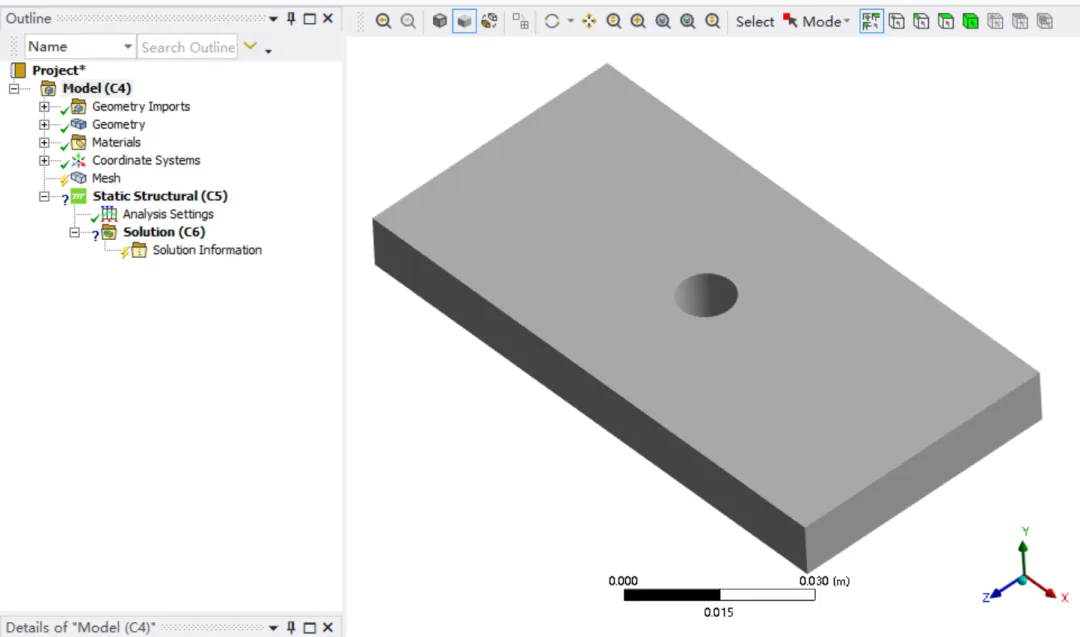1080x637 pixels.
Task: Click the yellow filter chevron beside Search Outline
Action: [250, 46]
